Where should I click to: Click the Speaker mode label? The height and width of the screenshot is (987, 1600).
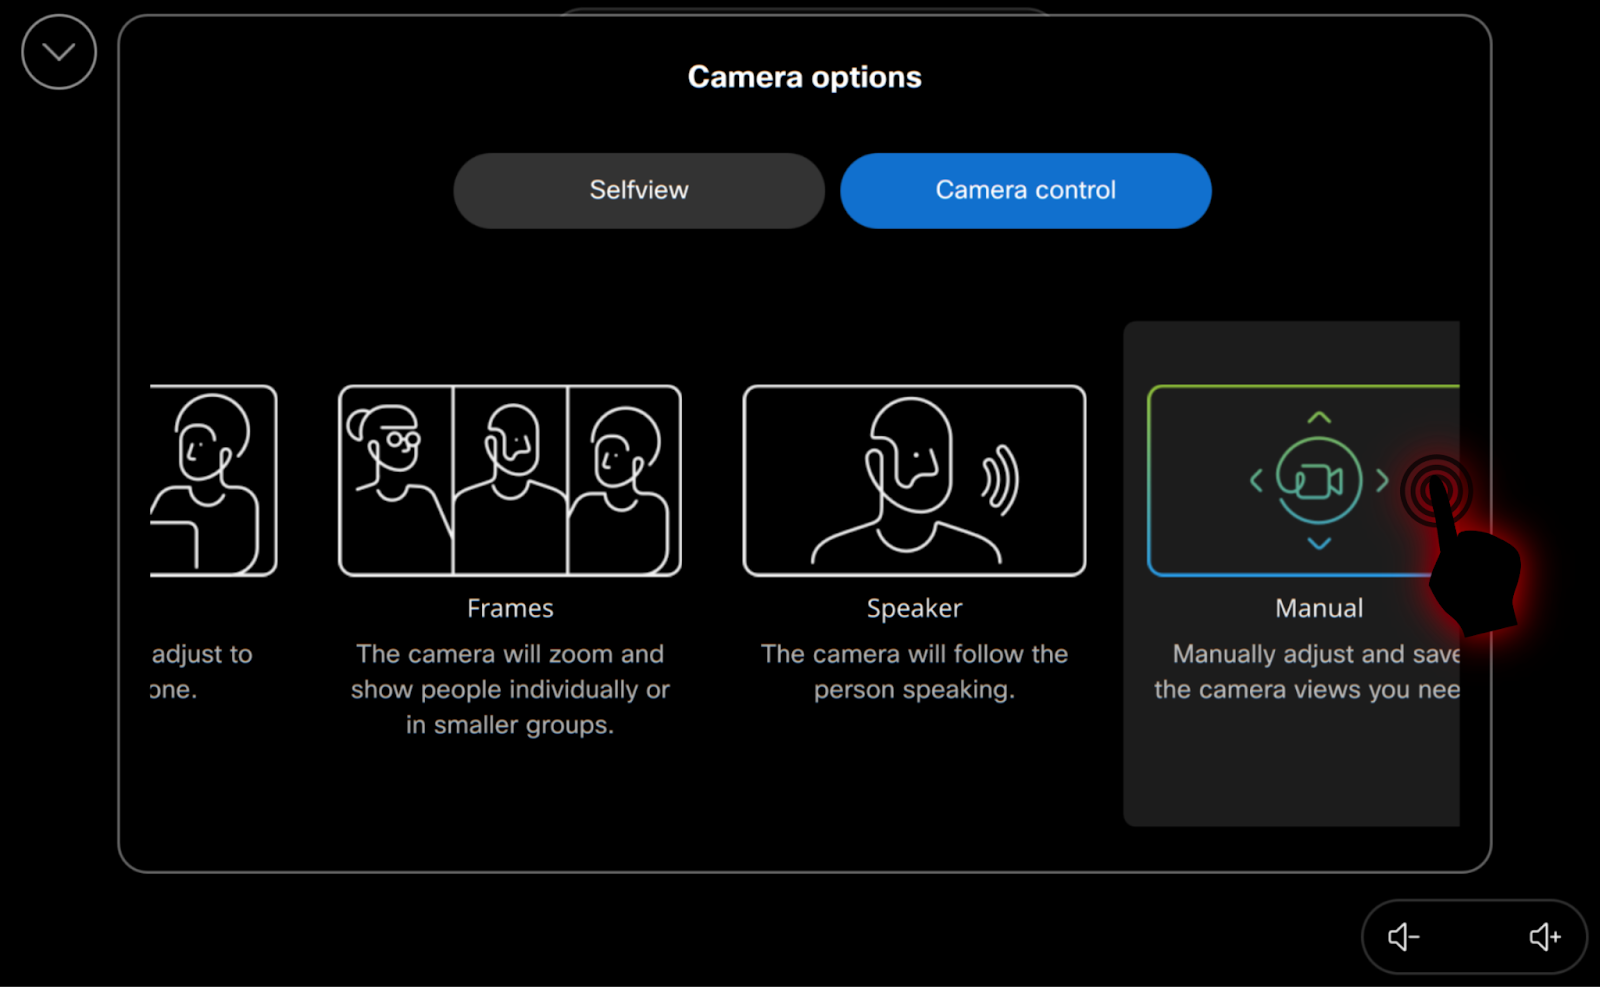(x=914, y=608)
